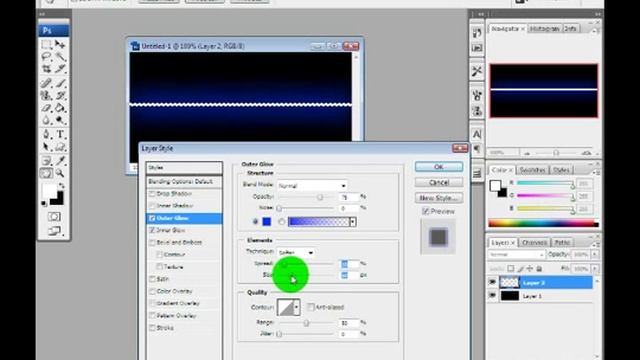Click the blue glow color swatch
The height and width of the screenshot is (360, 640).
[x=267, y=222]
